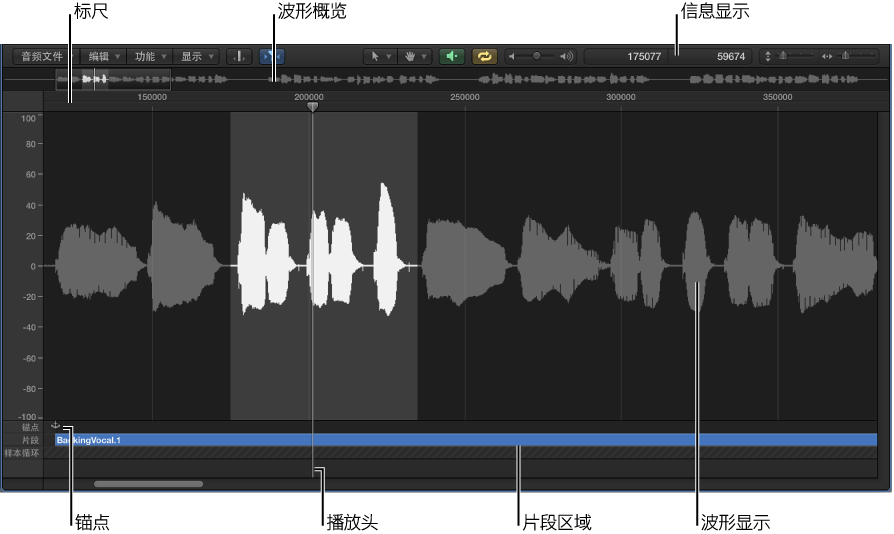Viewport: 894px width, 534px height.
Task: Click the 锚点 row label
Action: tap(31, 427)
